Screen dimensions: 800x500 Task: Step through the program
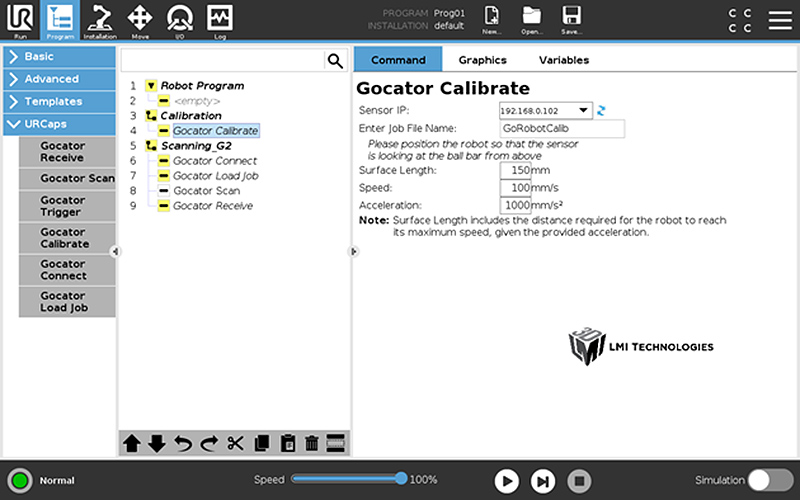tap(543, 481)
